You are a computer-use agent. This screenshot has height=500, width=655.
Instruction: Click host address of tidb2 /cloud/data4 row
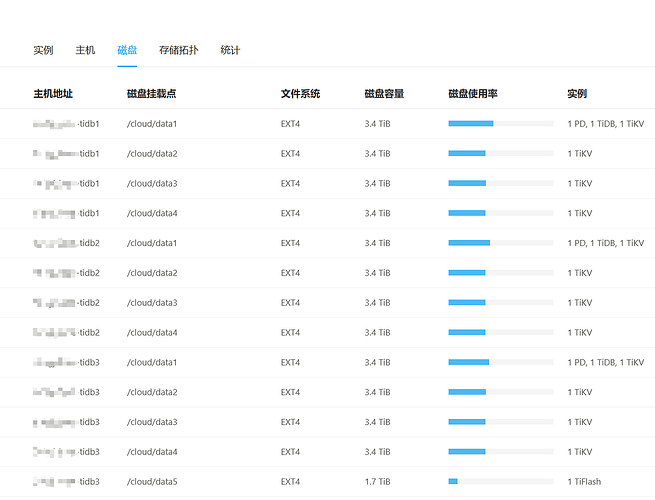(66, 332)
